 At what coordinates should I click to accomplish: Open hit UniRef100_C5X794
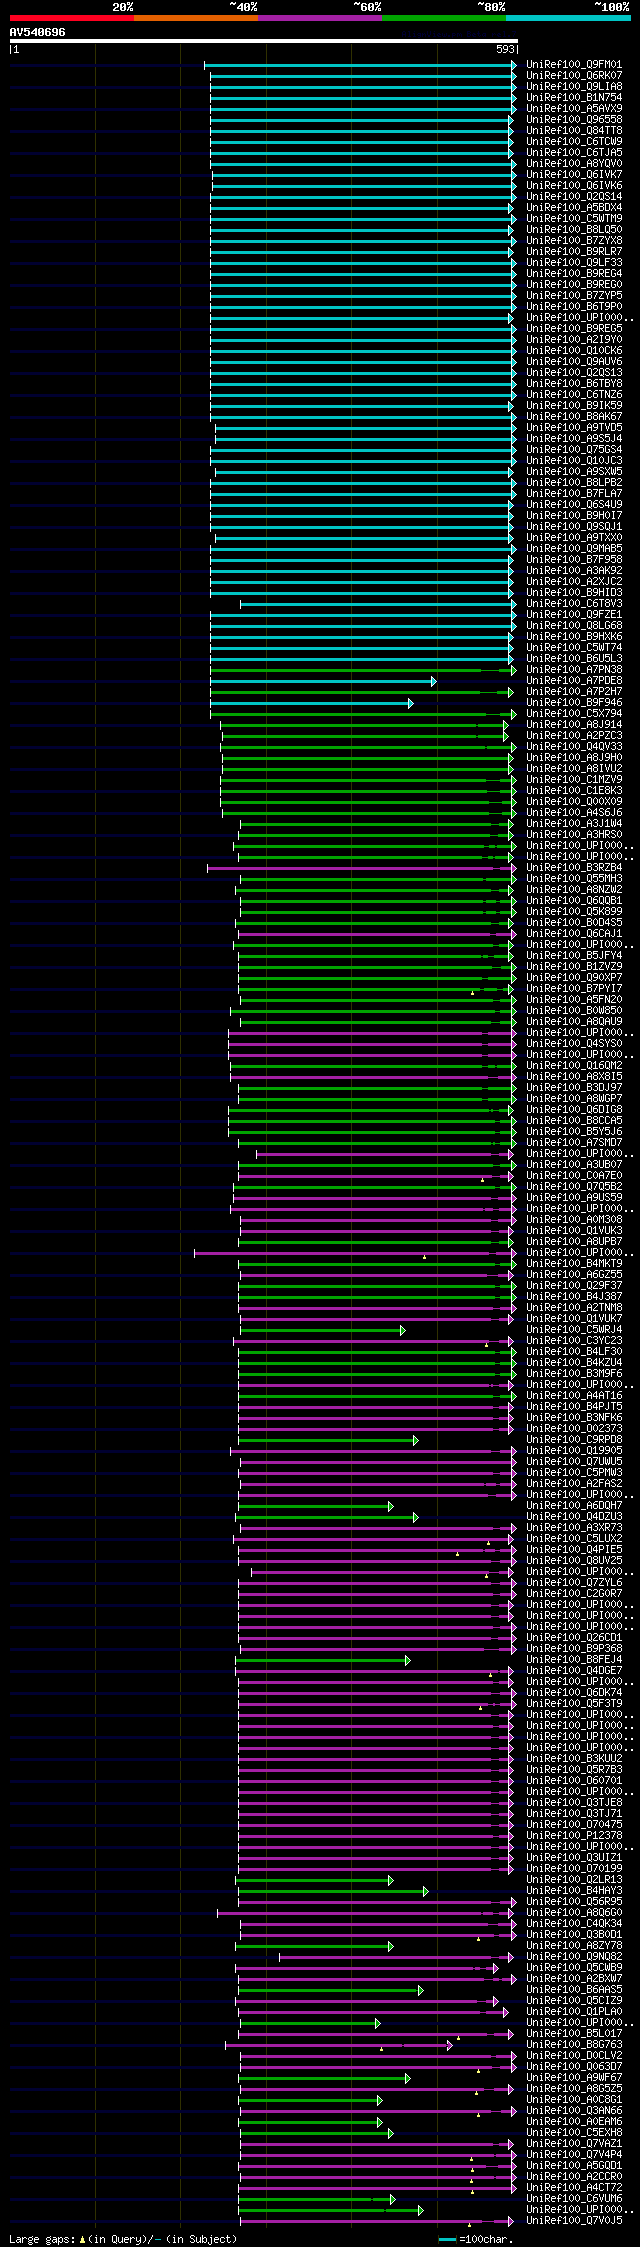click(x=574, y=714)
